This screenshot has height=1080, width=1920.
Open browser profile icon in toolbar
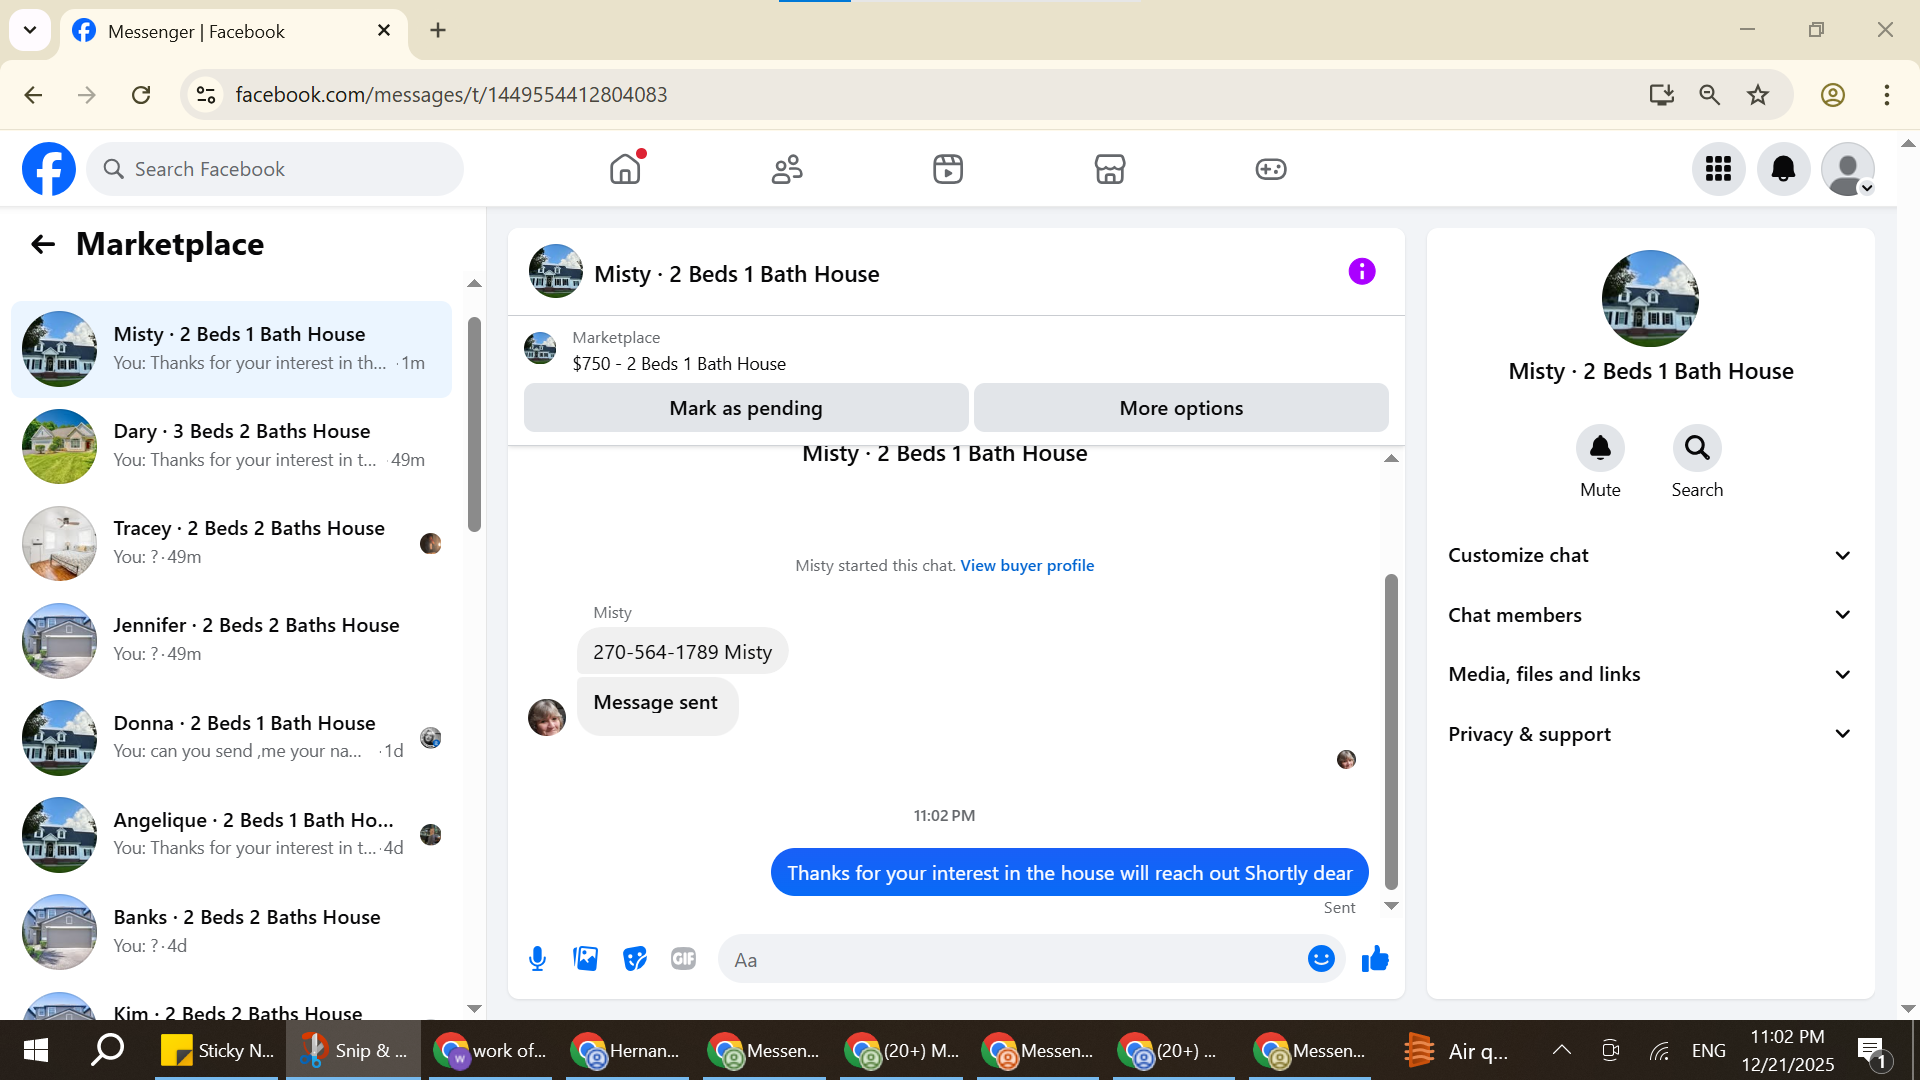[x=1832, y=95]
